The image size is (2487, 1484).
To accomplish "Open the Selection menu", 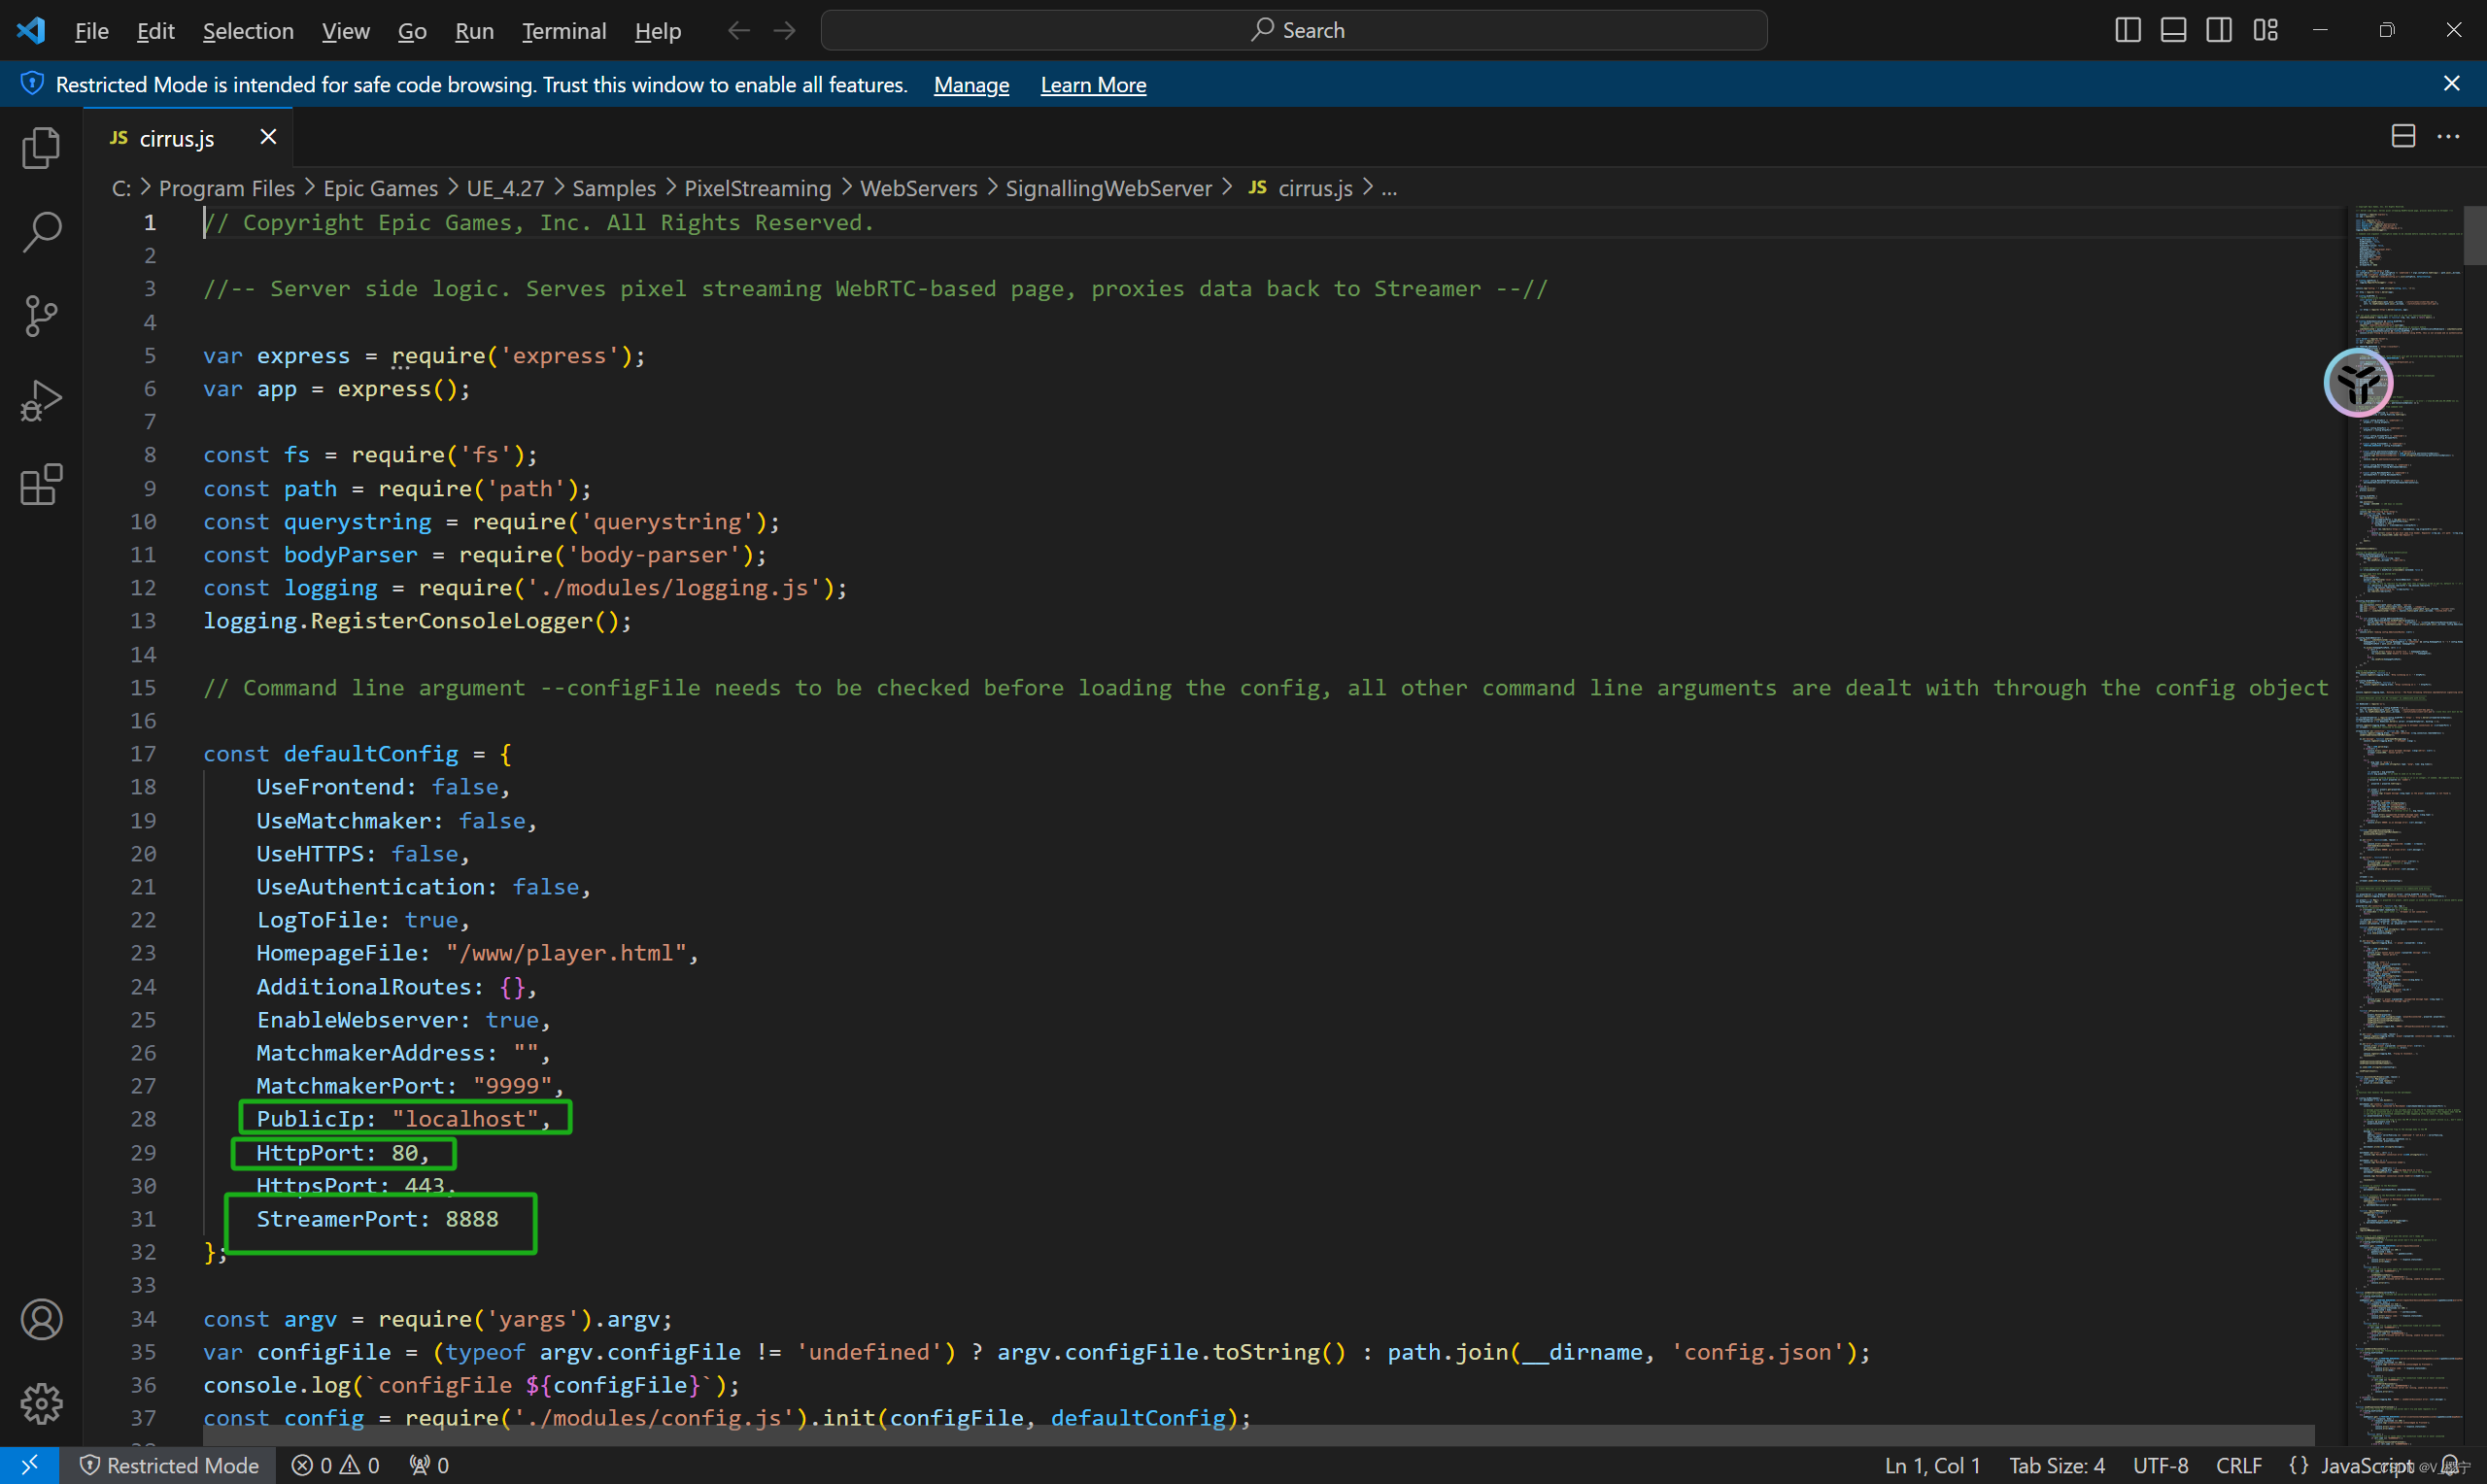I will pos(248,31).
